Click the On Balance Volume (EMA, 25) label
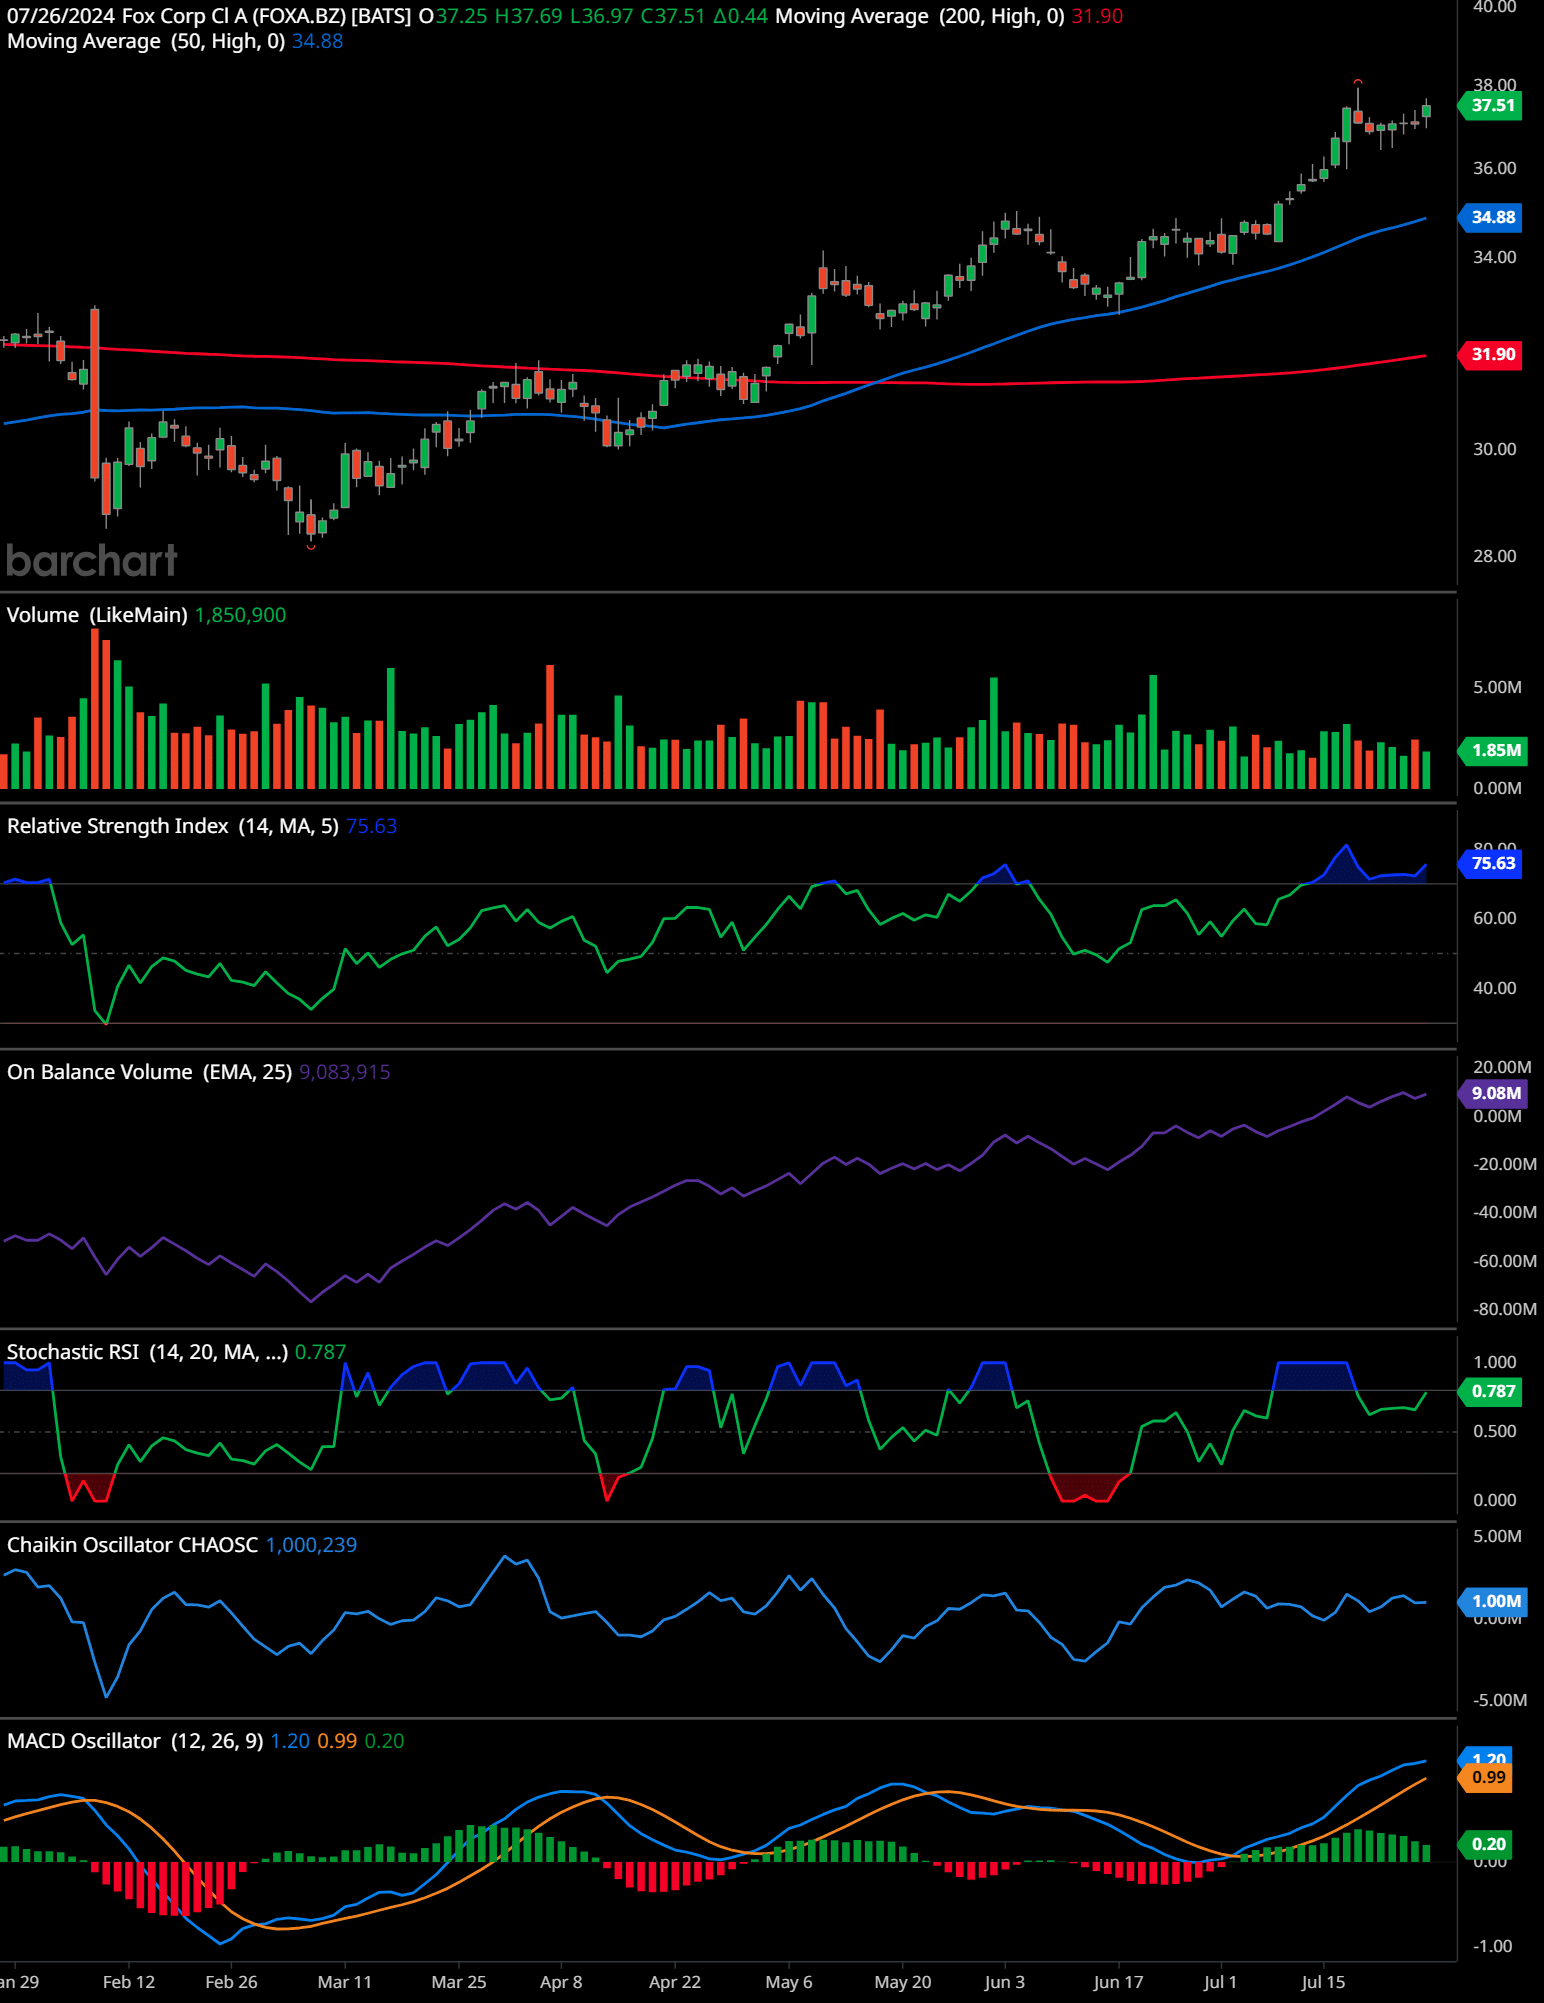This screenshot has height=2003, width=1544. [149, 1072]
